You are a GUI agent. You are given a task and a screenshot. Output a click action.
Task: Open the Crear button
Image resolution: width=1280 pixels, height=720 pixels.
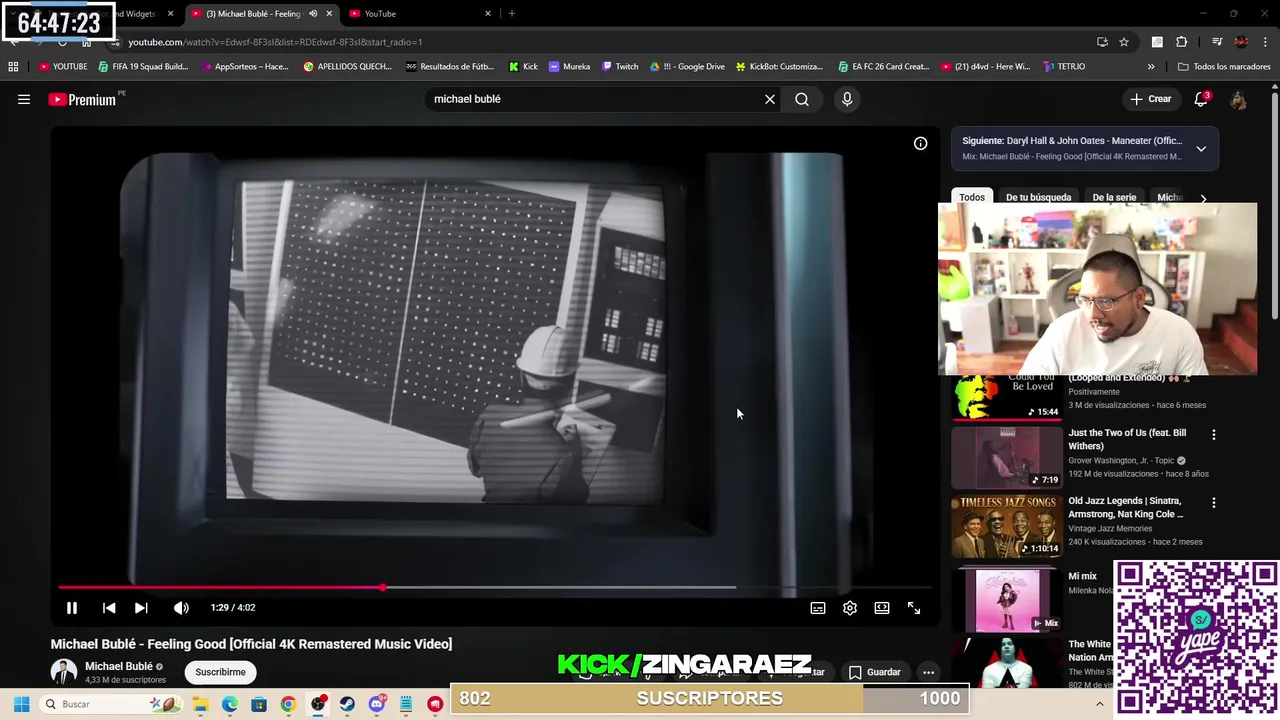tap(1150, 99)
